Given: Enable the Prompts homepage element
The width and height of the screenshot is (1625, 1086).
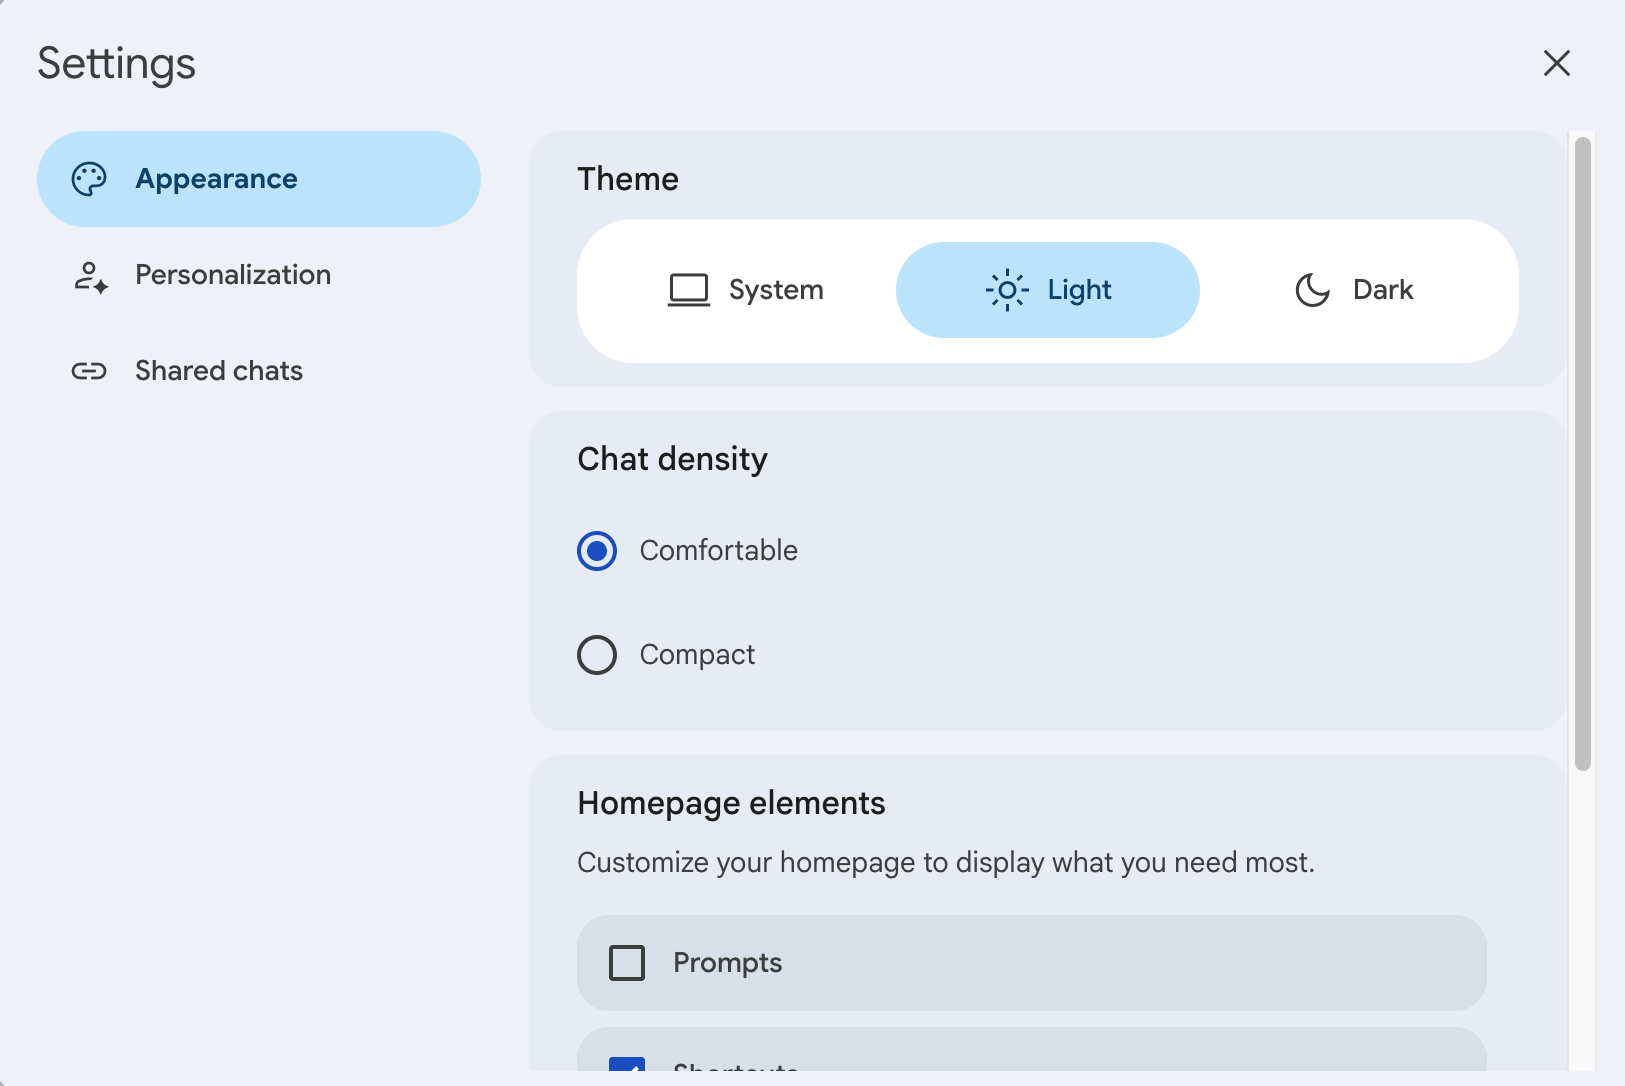Looking at the screenshot, I should coord(627,962).
